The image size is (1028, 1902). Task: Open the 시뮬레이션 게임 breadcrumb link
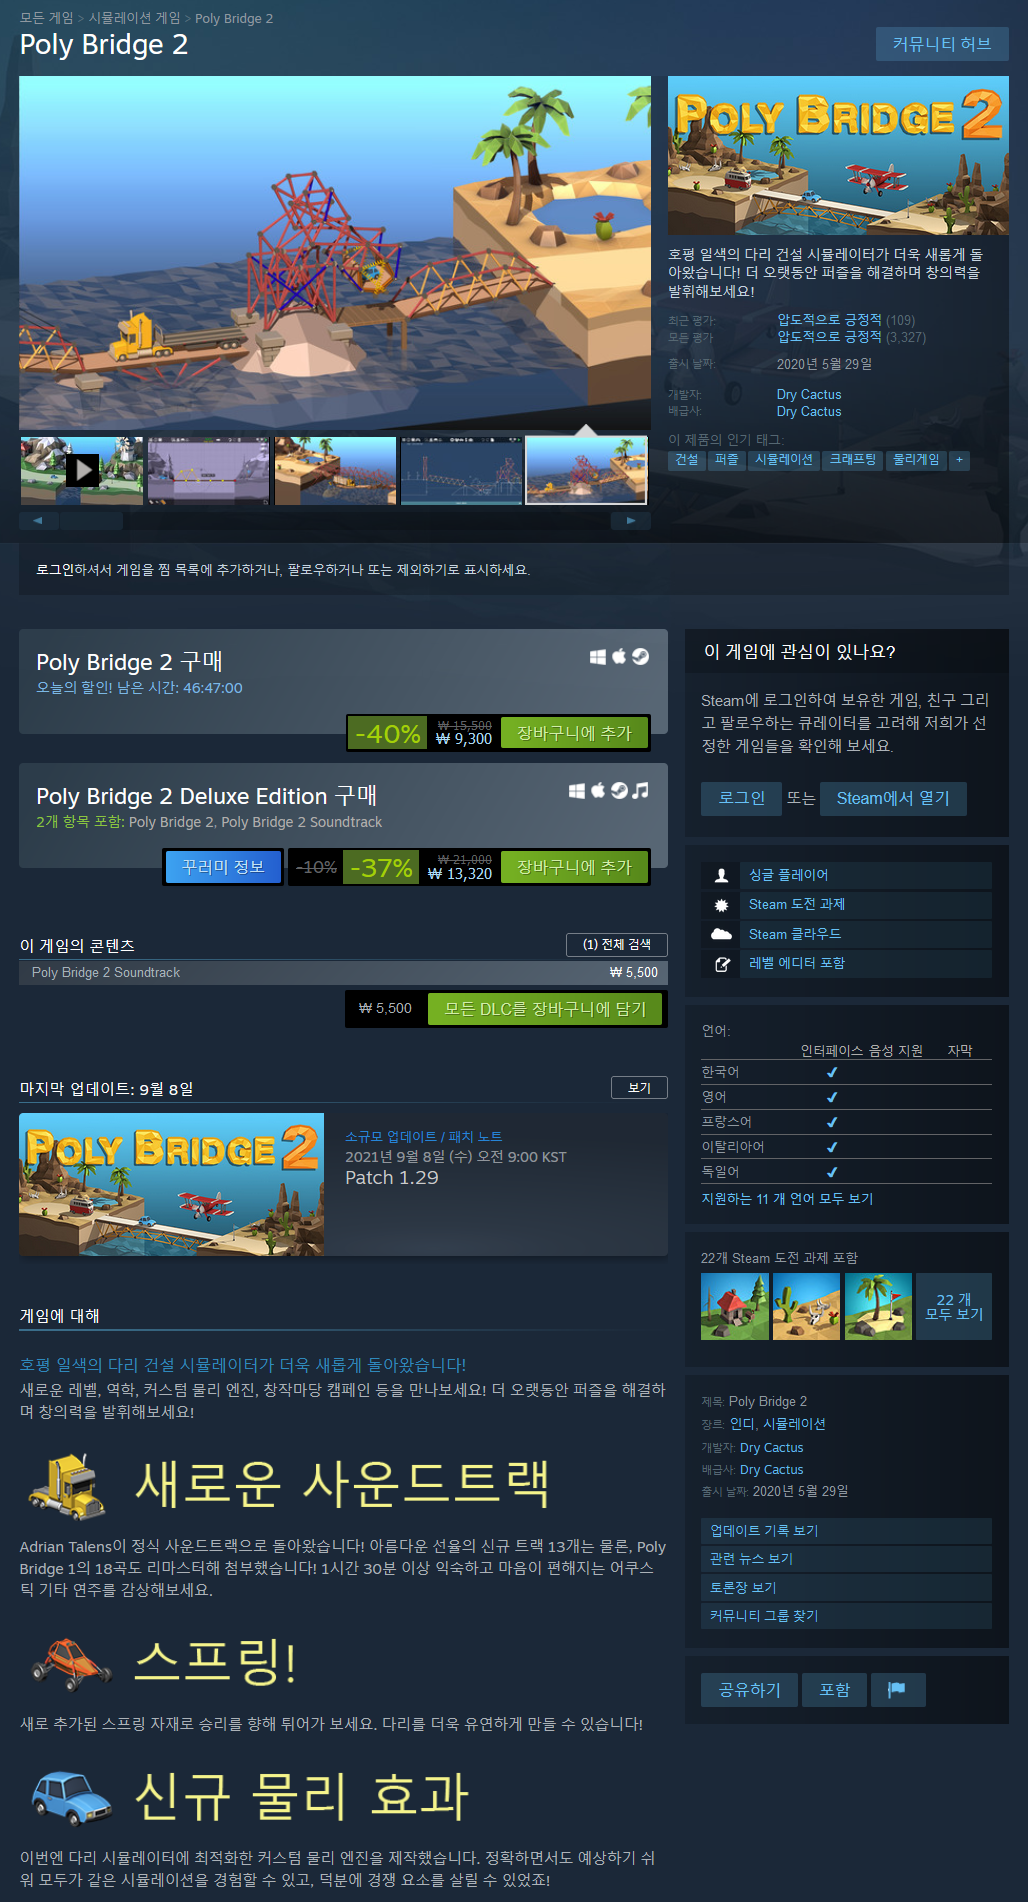[x=135, y=18]
